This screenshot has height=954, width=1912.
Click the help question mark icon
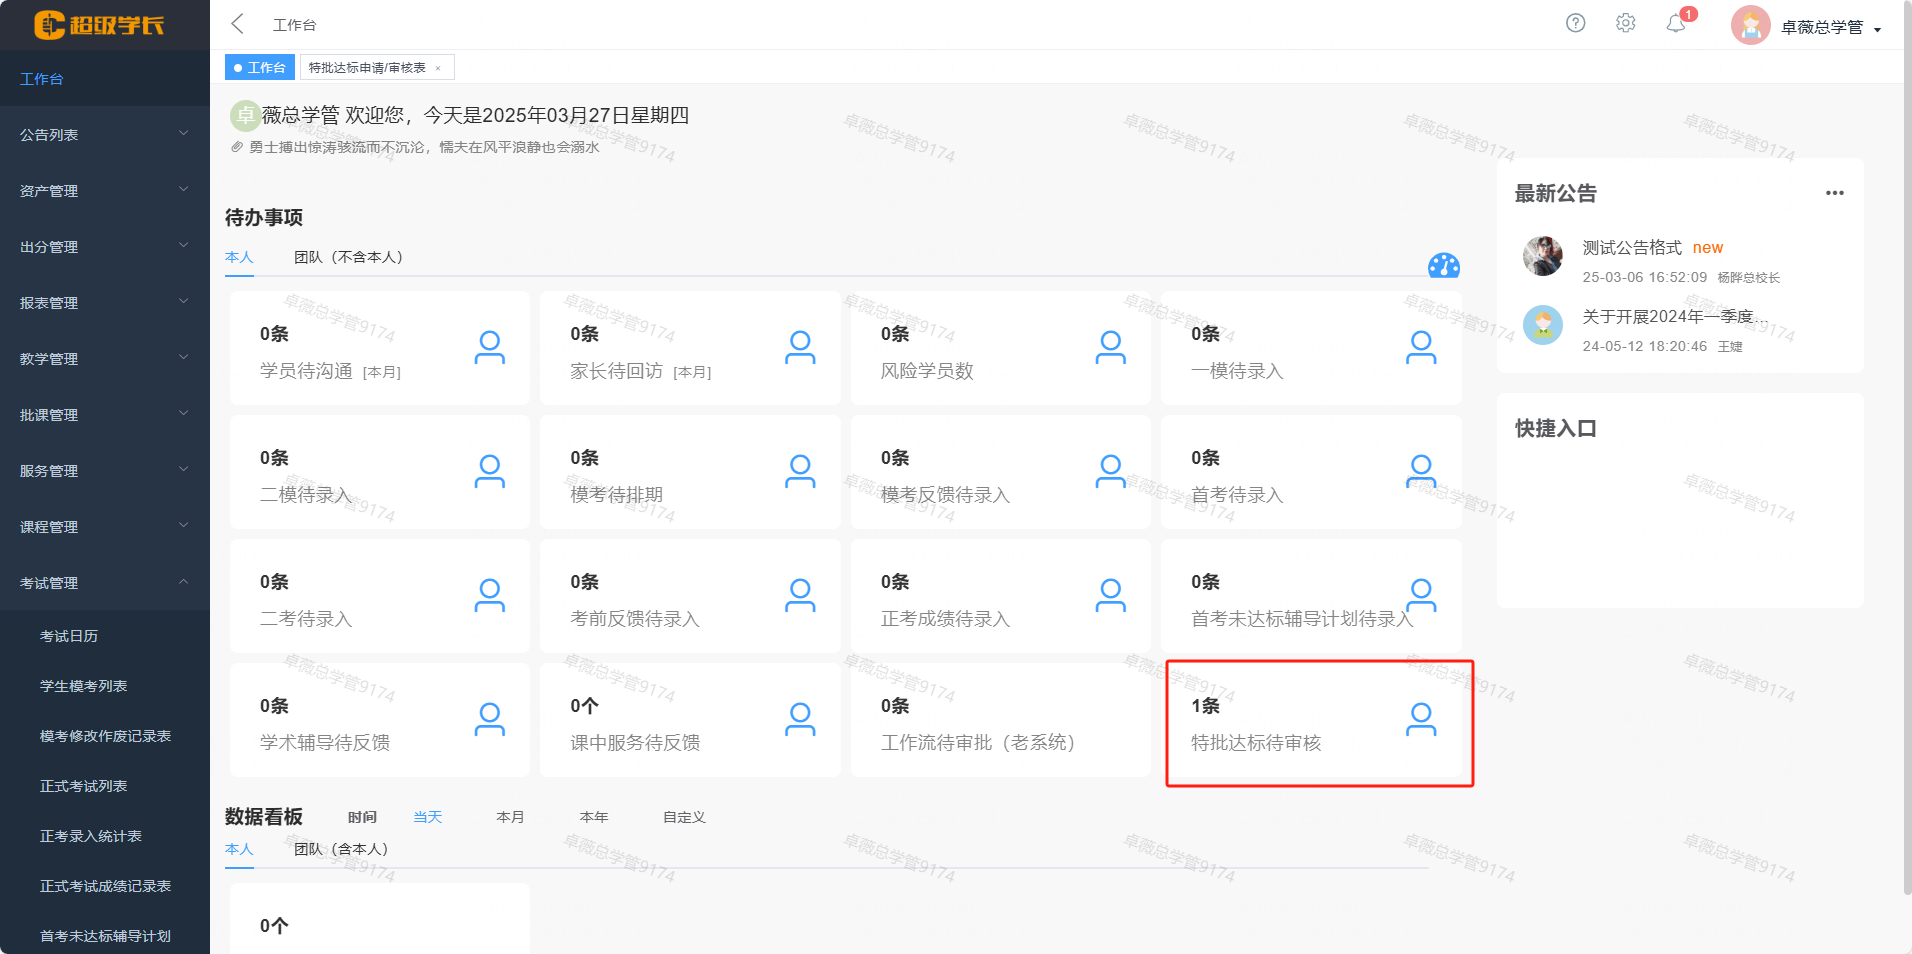[x=1575, y=23]
